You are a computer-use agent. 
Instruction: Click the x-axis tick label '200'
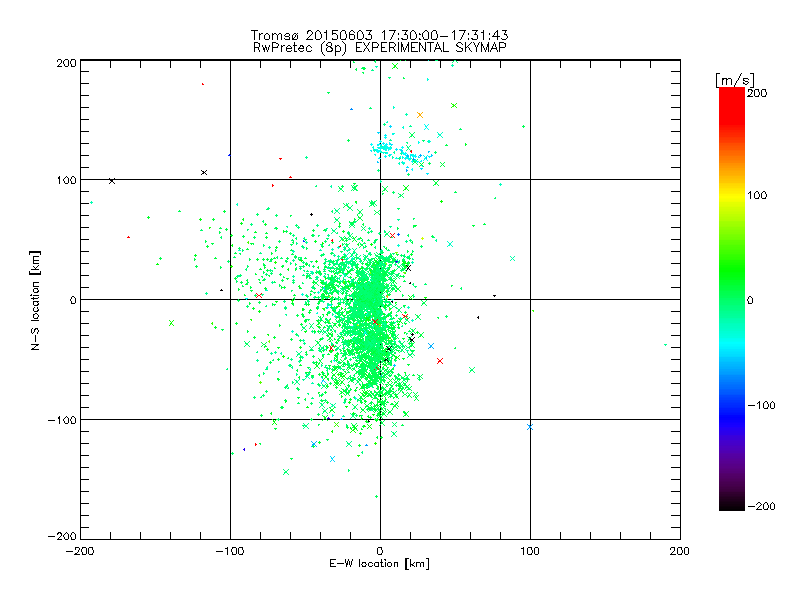pos(680,551)
